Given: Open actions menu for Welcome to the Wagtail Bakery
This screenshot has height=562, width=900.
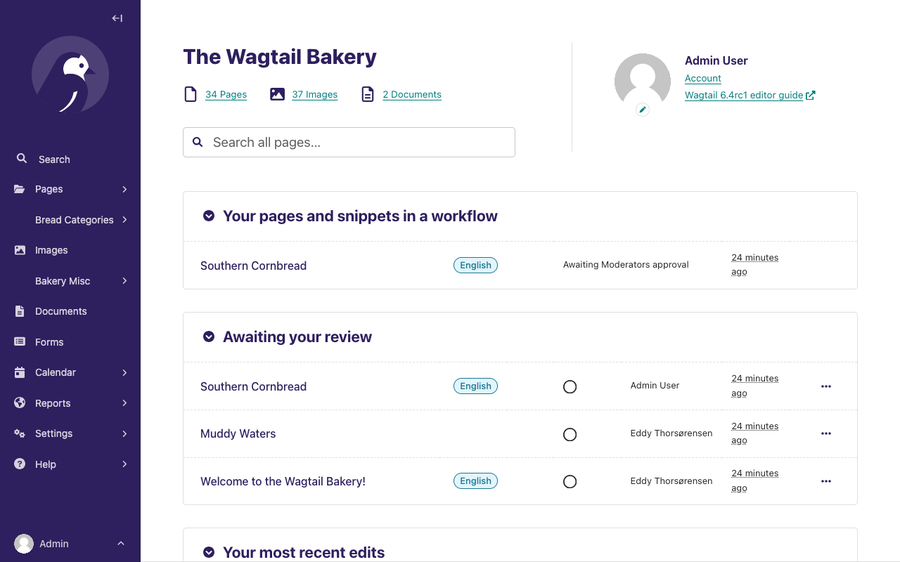Looking at the screenshot, I should (x=826, y=481).
